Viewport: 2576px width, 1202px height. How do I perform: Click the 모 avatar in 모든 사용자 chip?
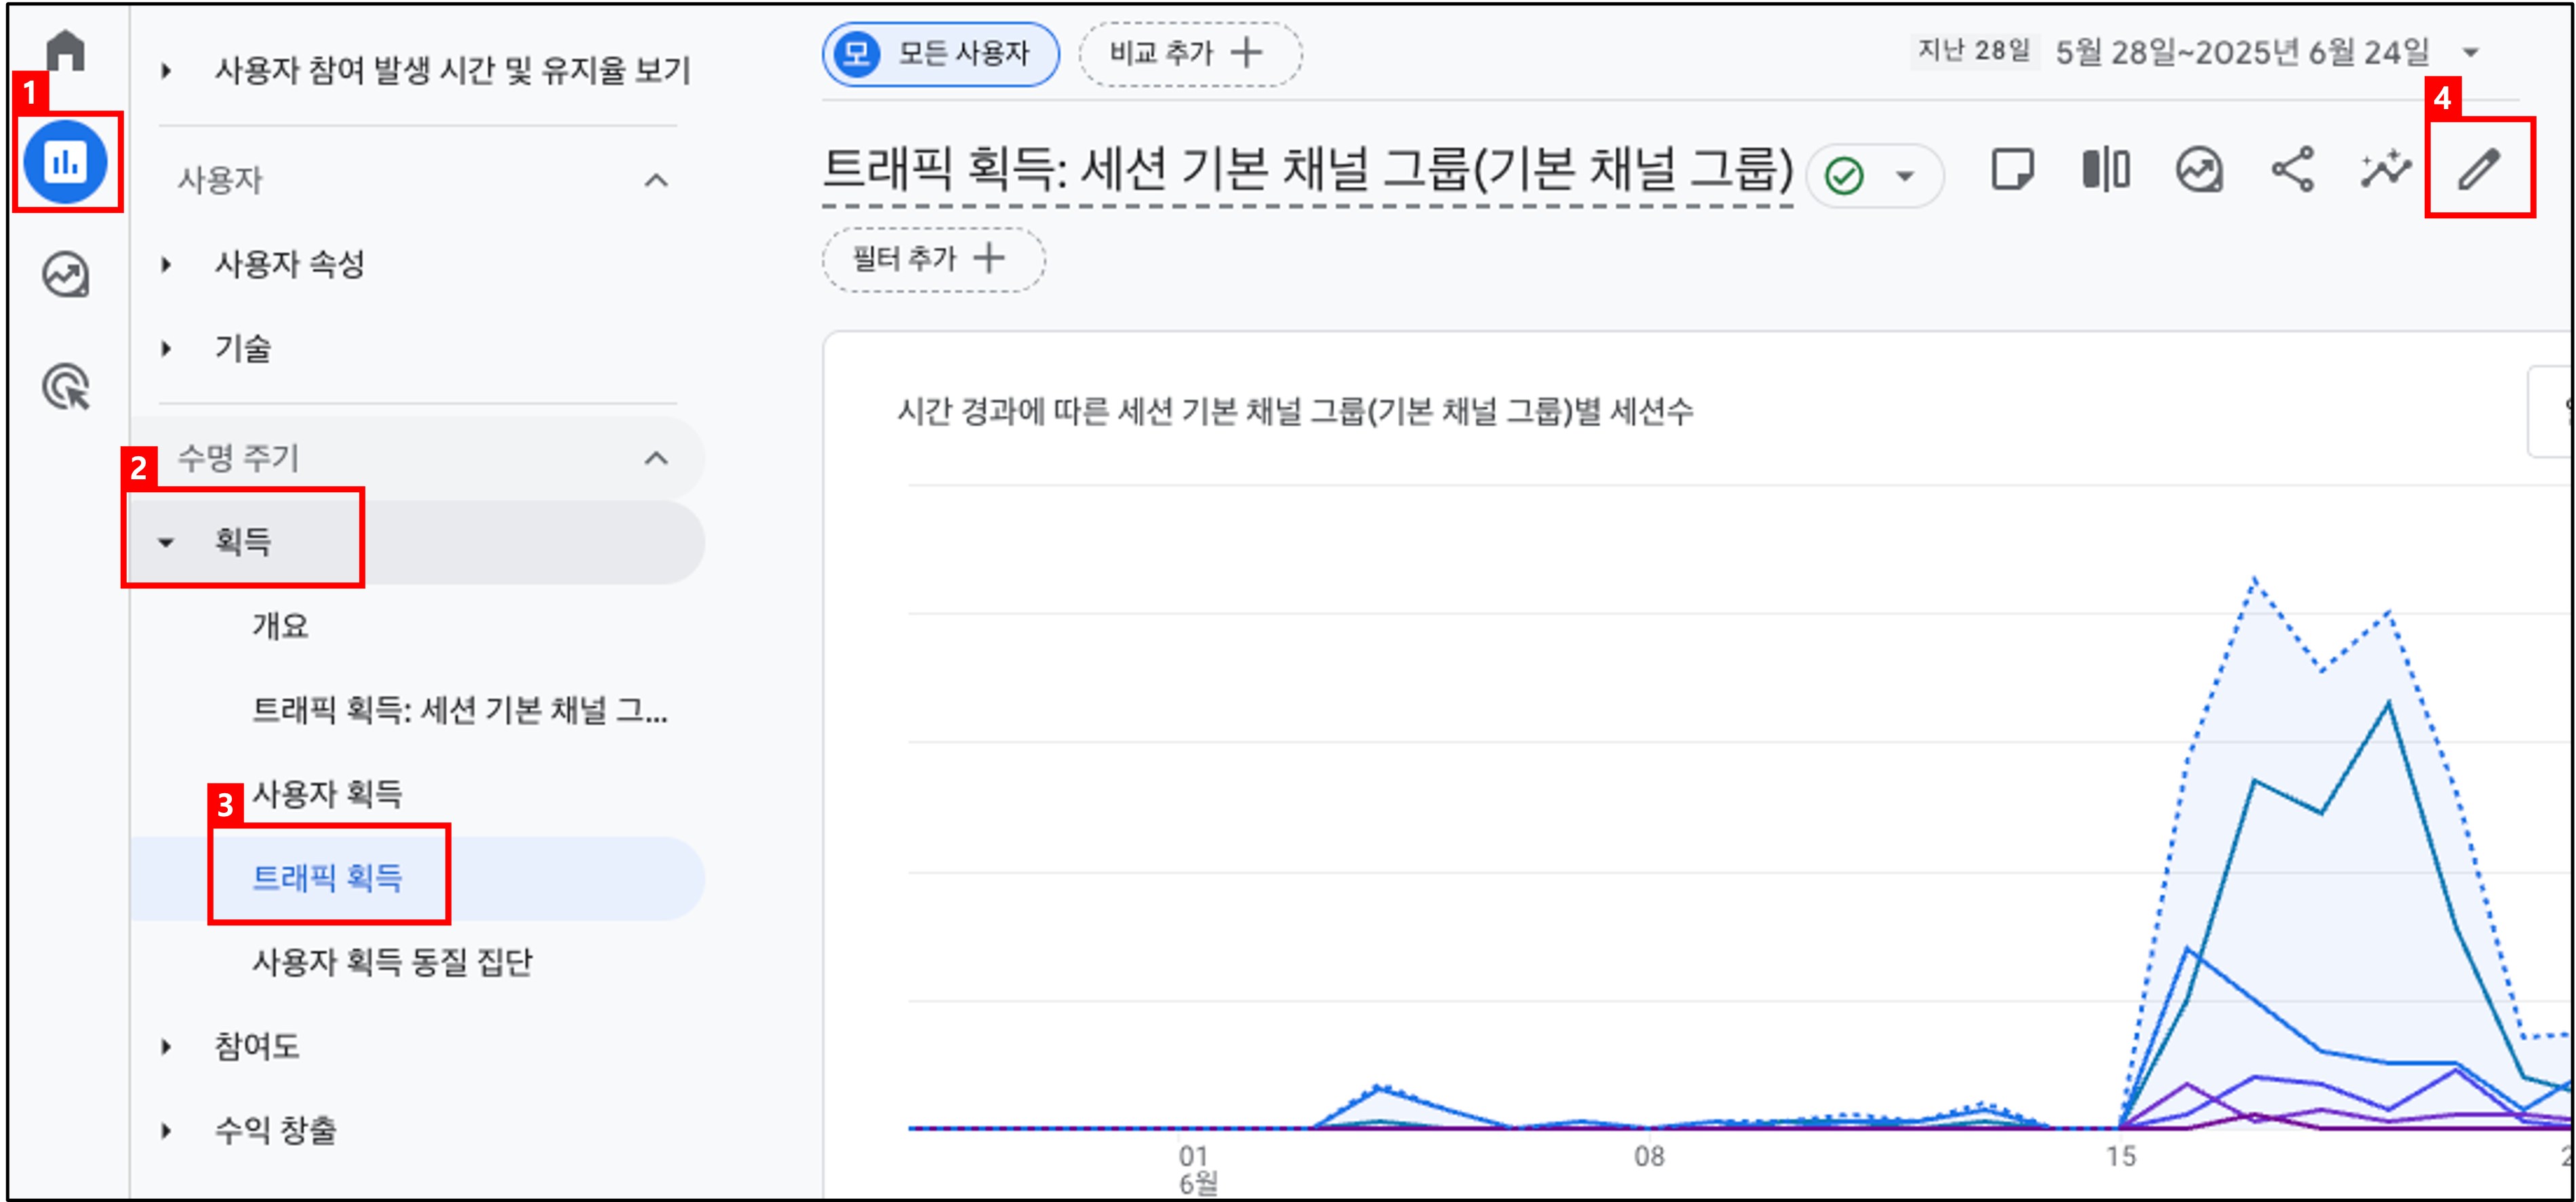pos(857,53)
